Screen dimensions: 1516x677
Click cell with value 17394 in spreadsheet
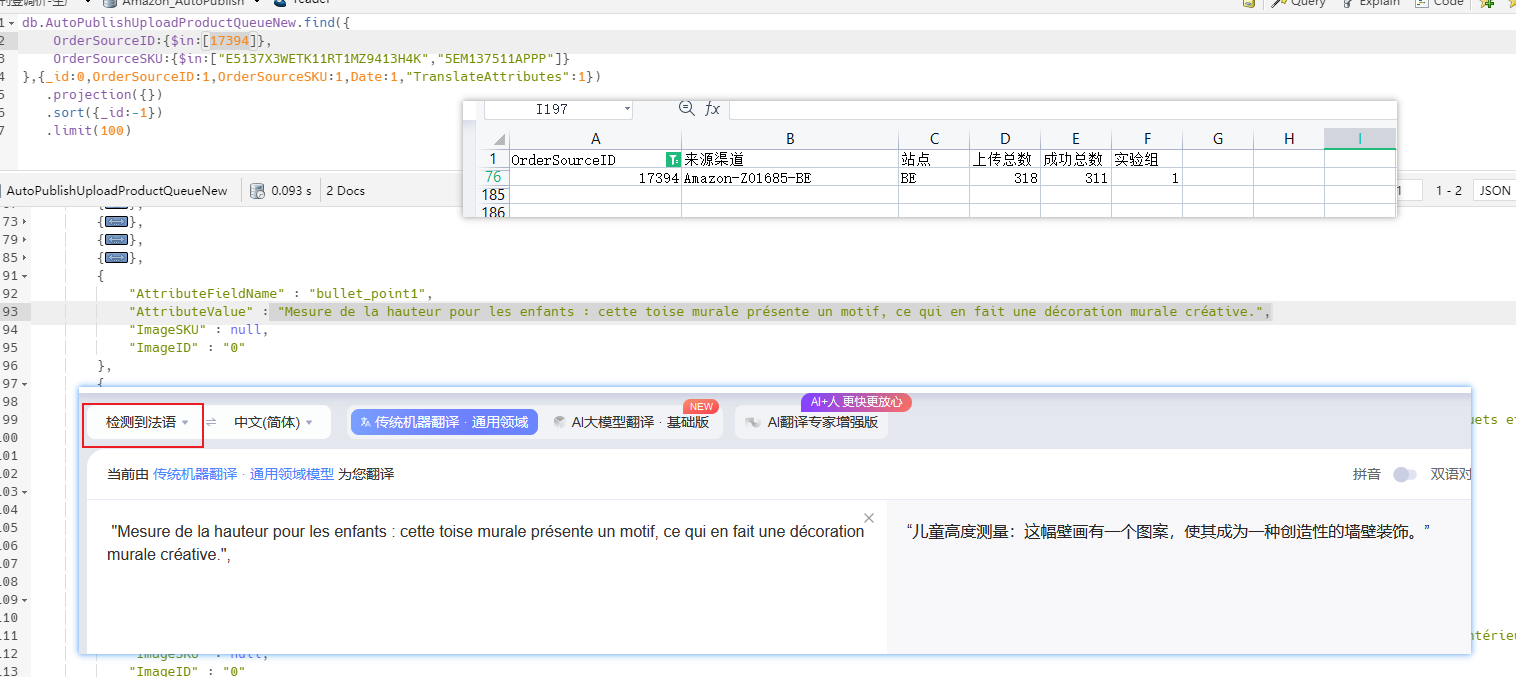point(596,177)
